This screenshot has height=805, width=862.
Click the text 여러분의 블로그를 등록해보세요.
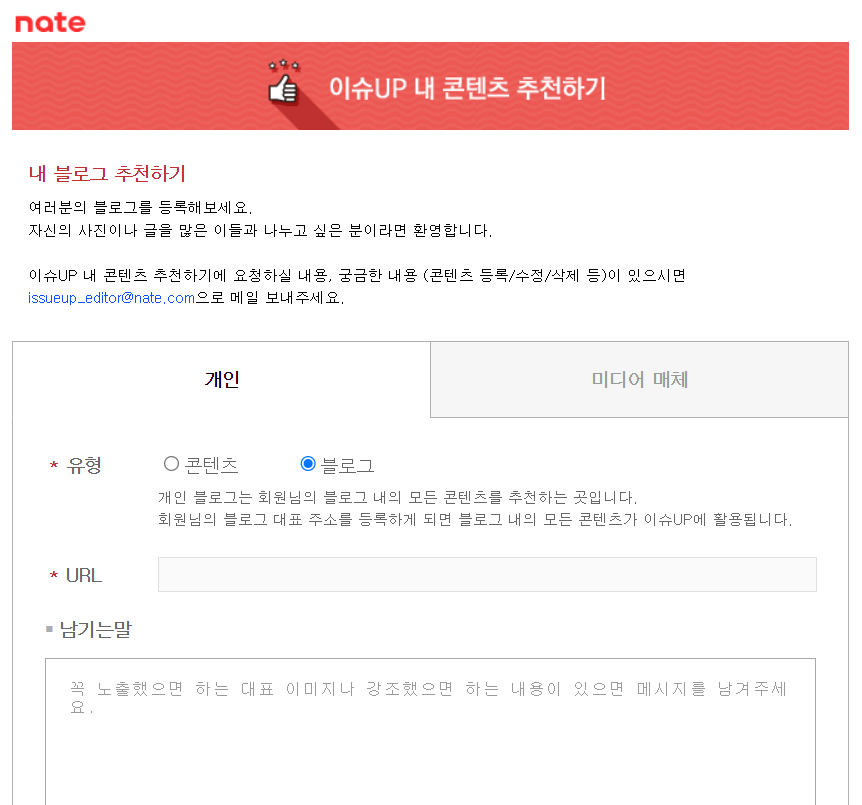tap(141, 208)
